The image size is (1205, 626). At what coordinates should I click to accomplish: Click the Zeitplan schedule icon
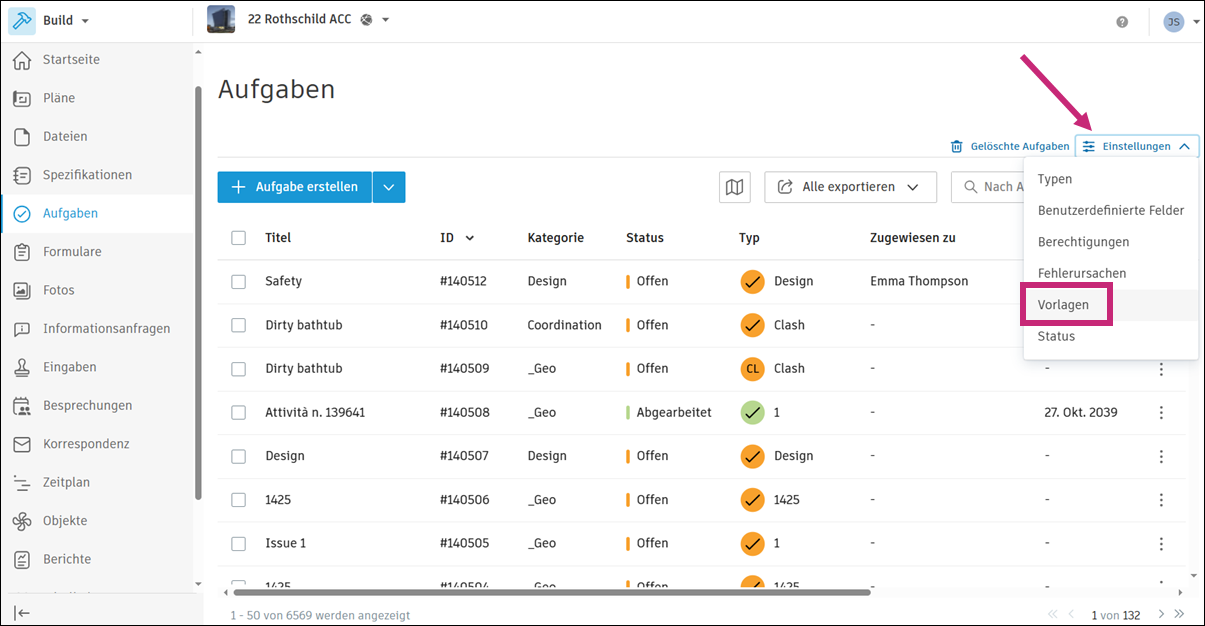tap(22, 483)
